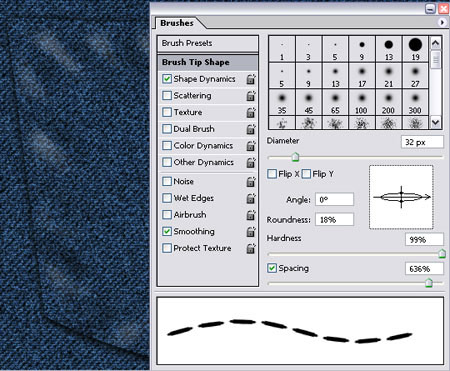Viewport: 450px width, 371px height.
Task: Minimize the Brushes palette window
Action: point(430,8)
